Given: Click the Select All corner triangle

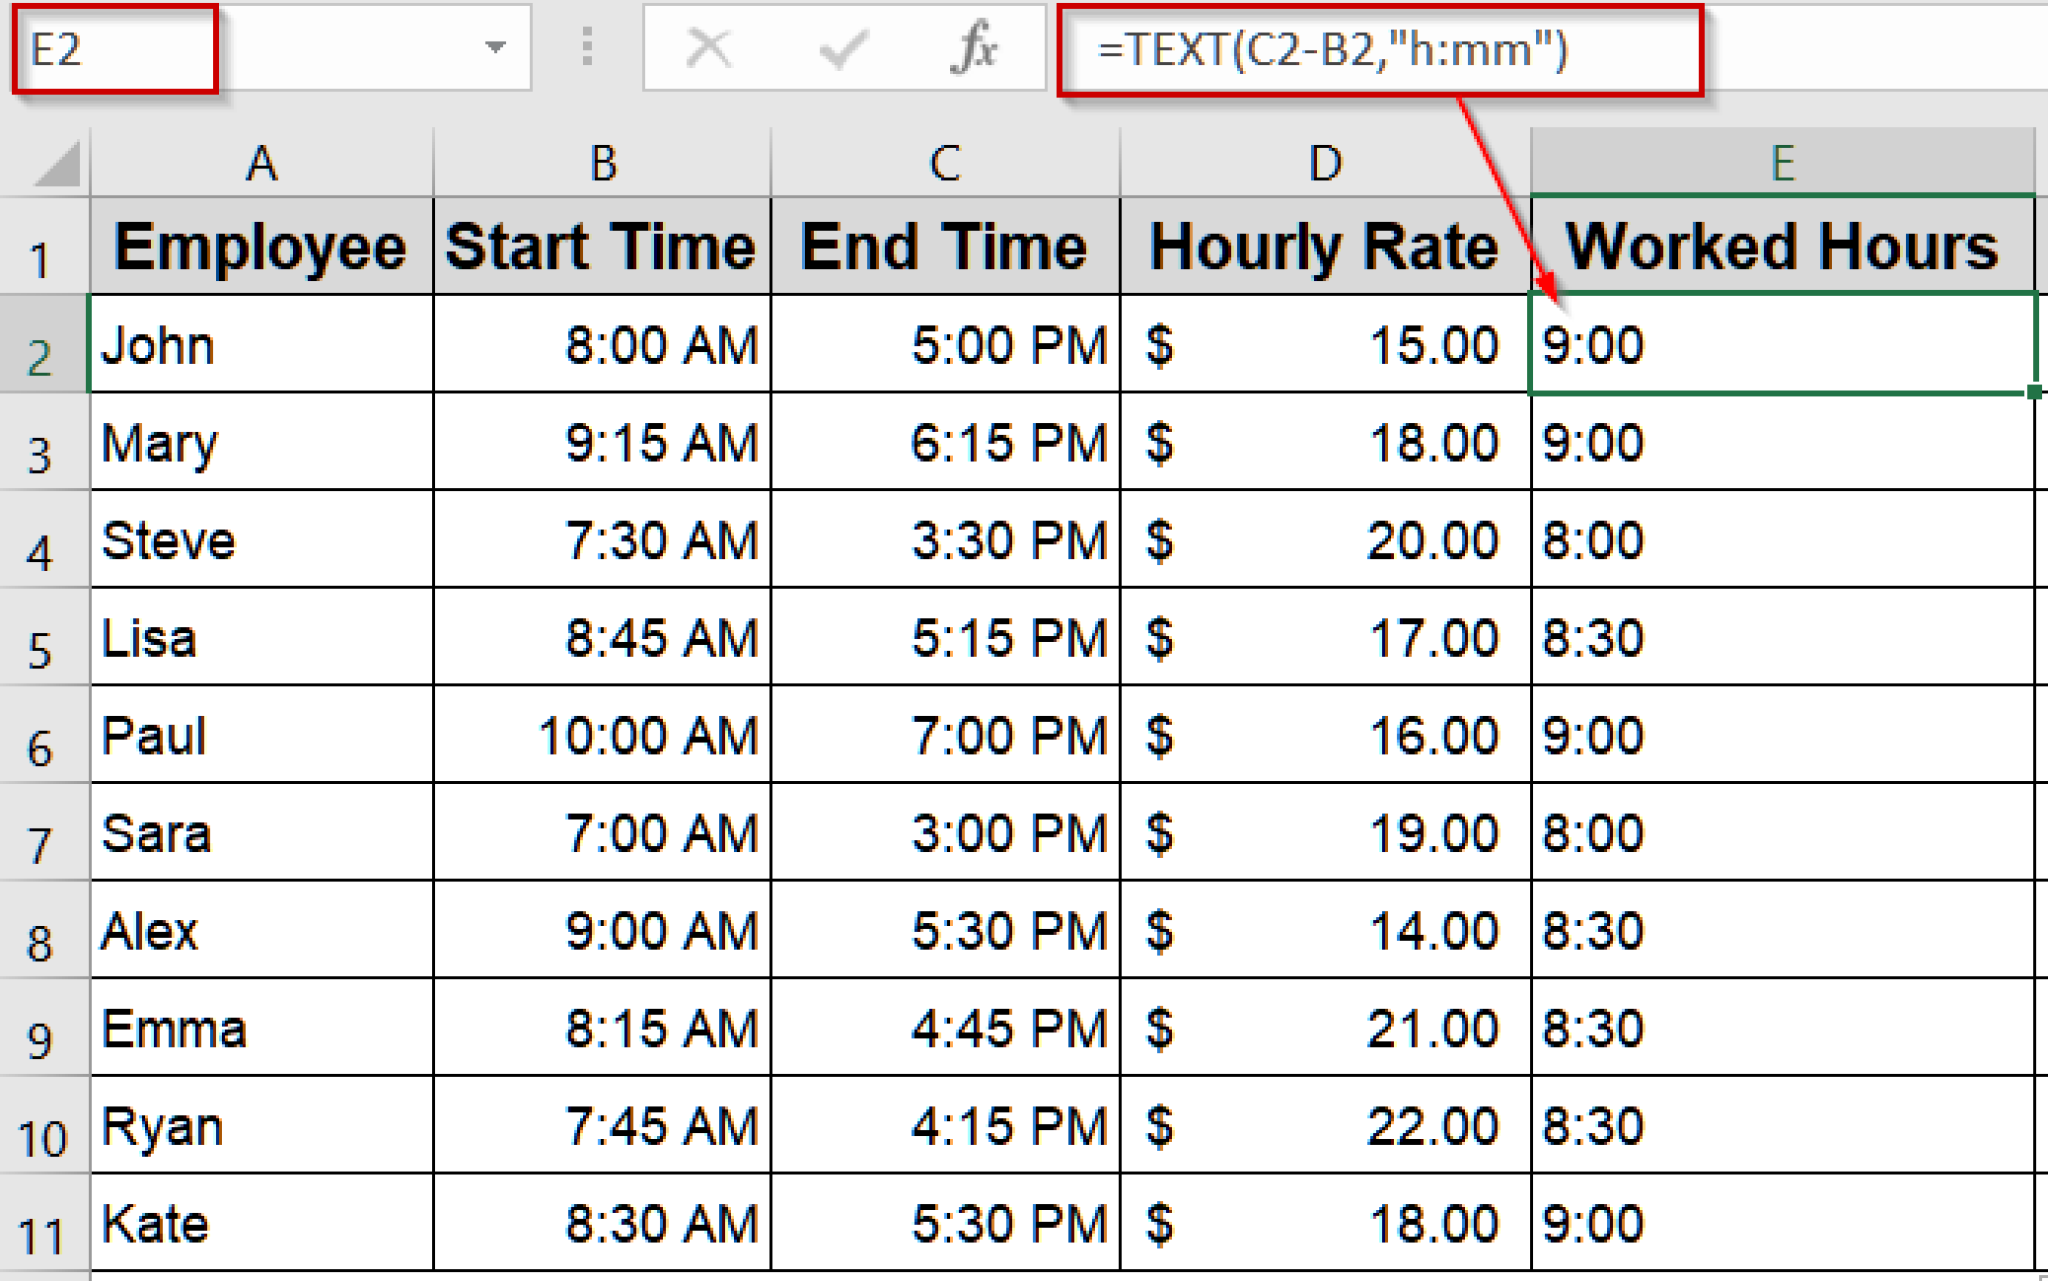Looking at the screenshot, I should 56,163.
